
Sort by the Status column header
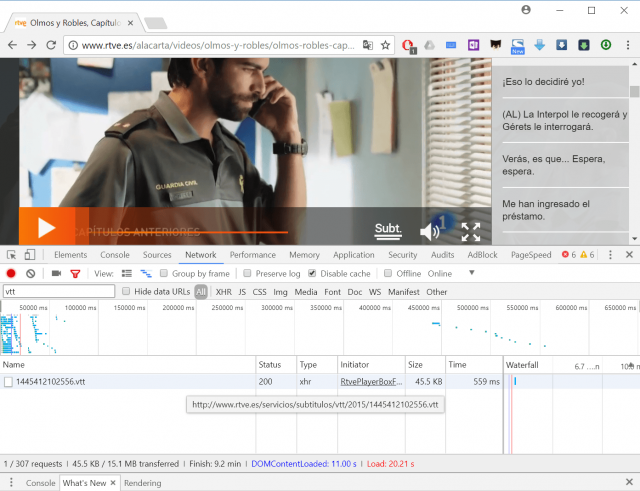pyautogui.click(x=276, y=364)
